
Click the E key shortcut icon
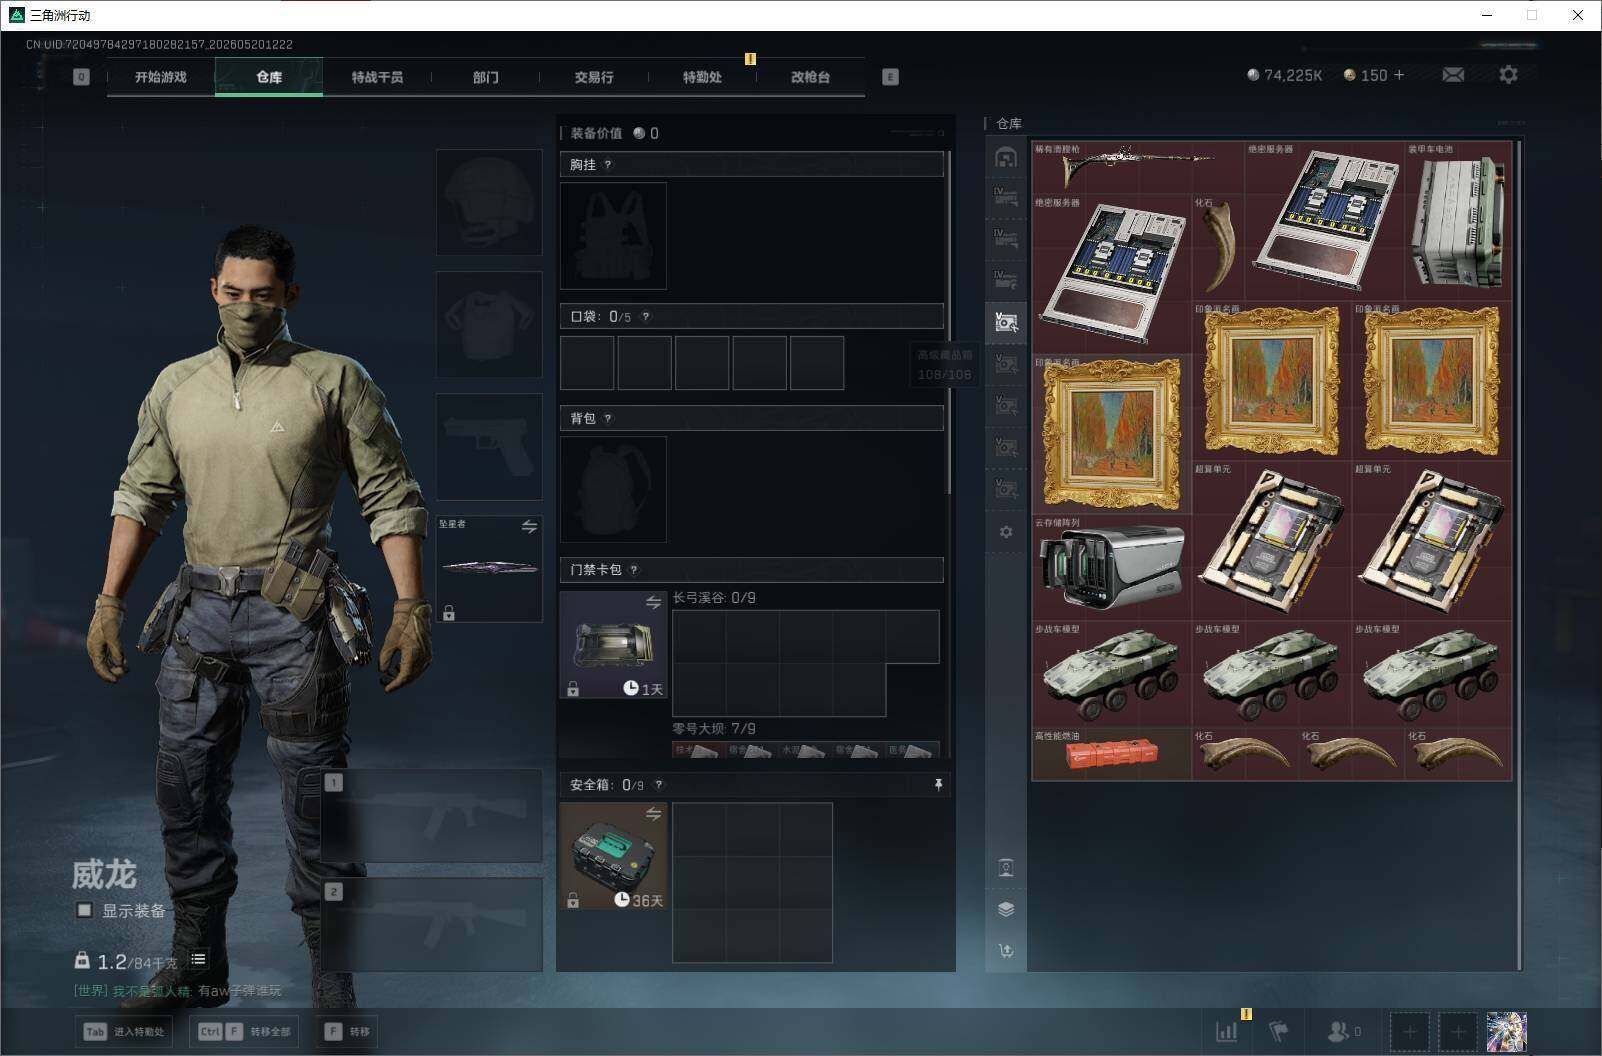coord(890,77)
